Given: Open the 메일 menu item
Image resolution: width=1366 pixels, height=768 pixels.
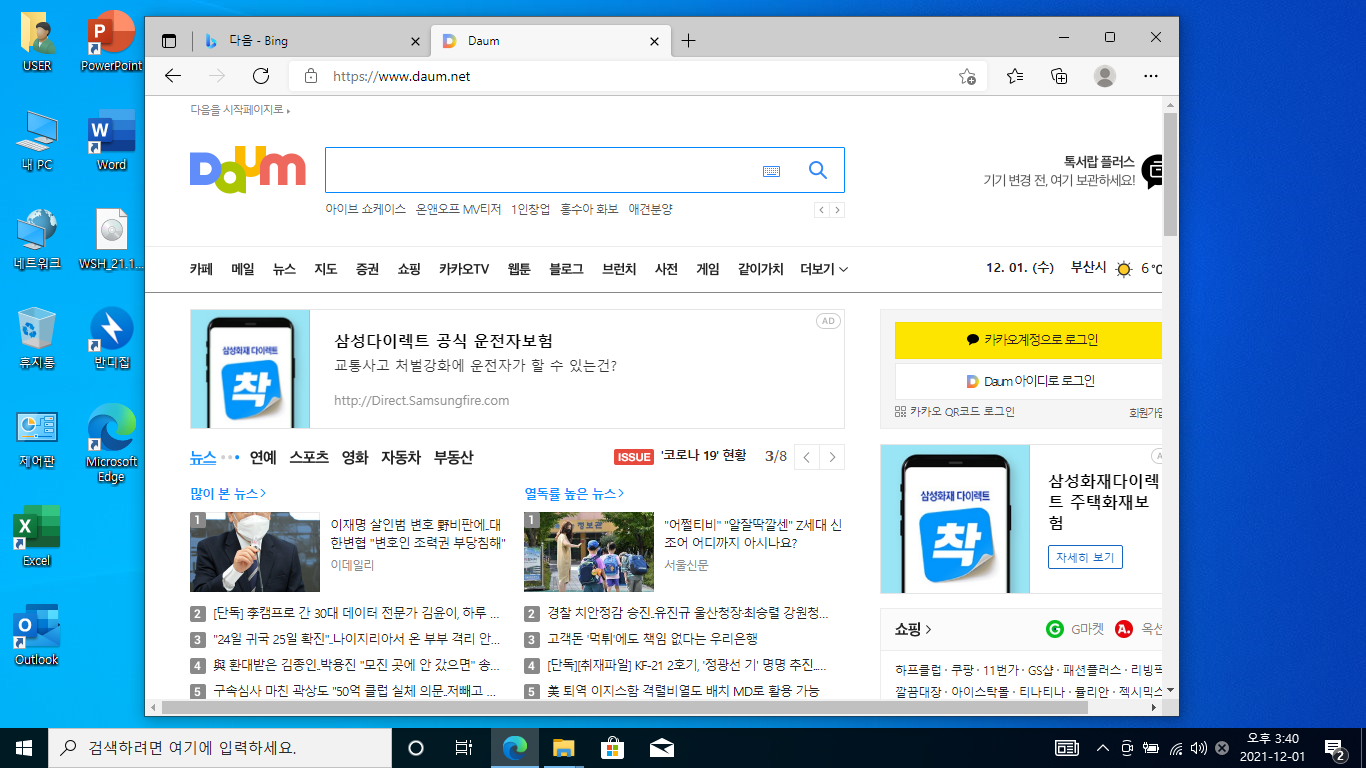Looking at the screenshot, I should pyautogui.click(x=243, y=269).
